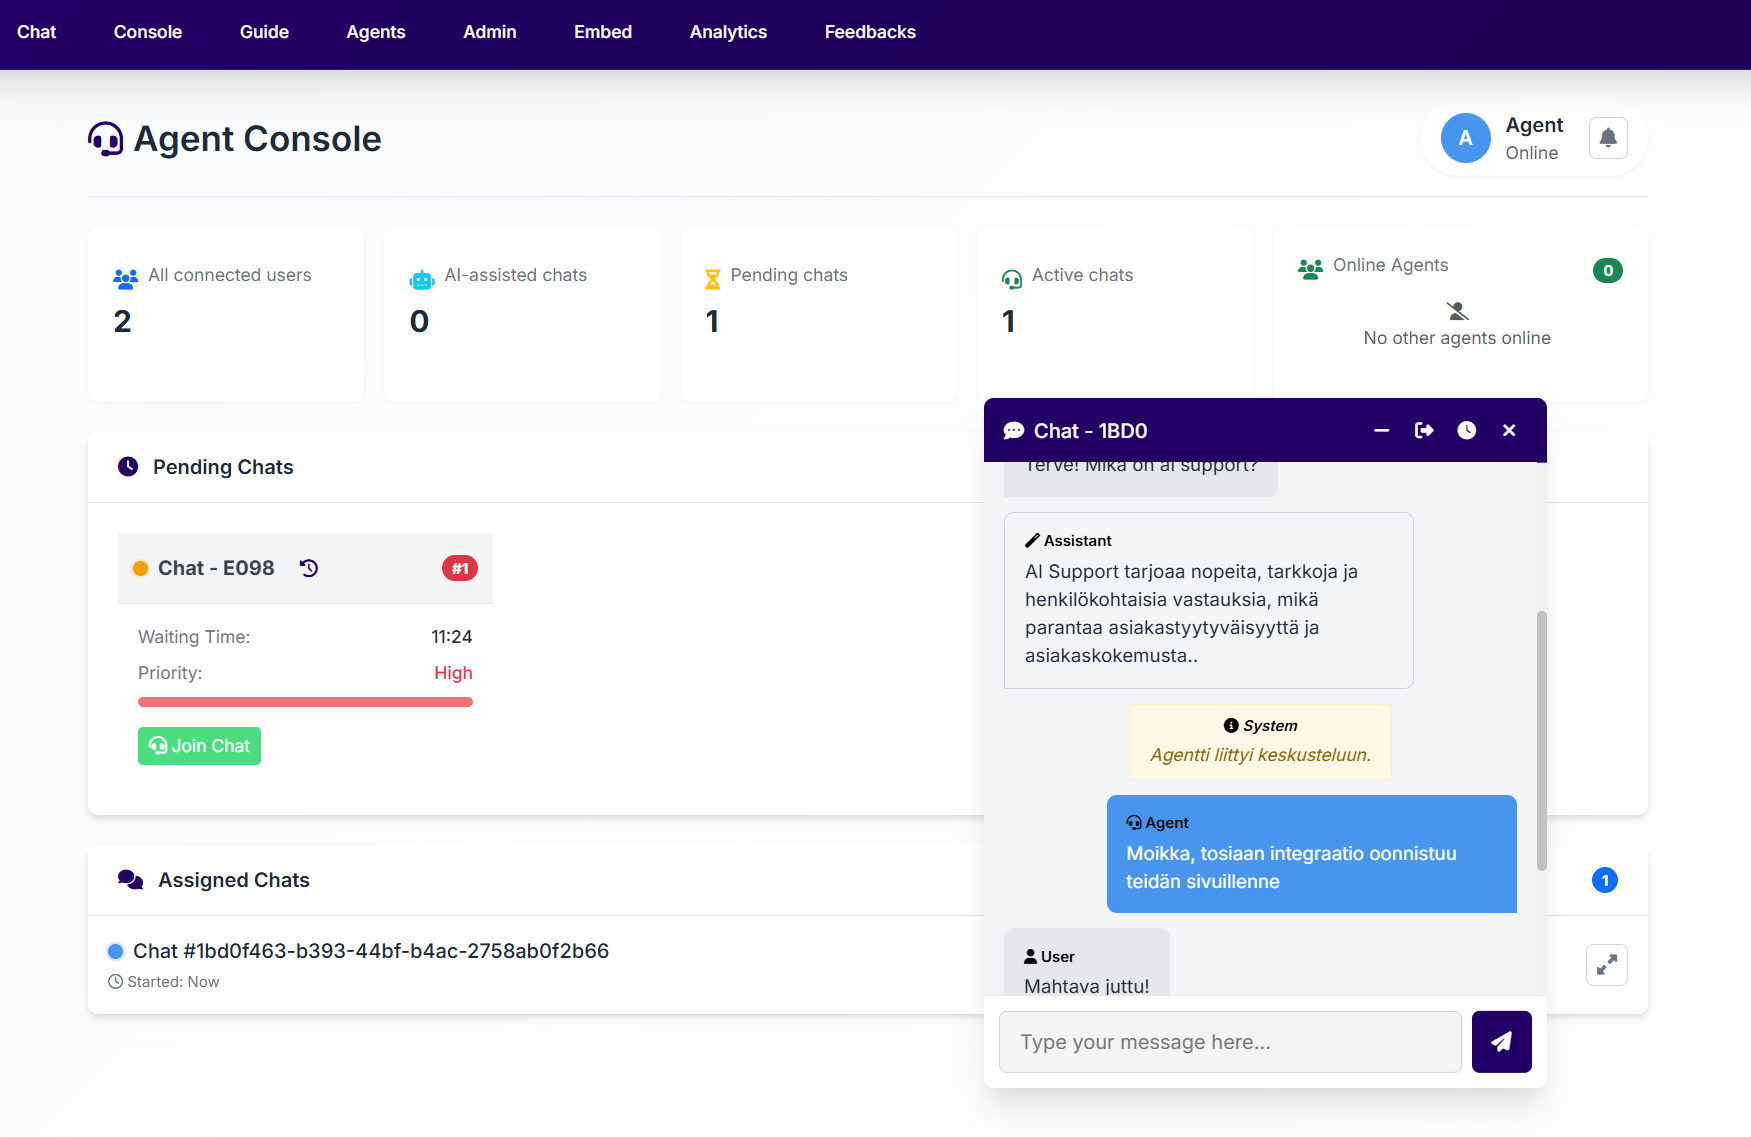This screenshot has height=1137, width=1751.
Task: Minimize the Chat - 1BD0 popup window
Action: 1381,430
